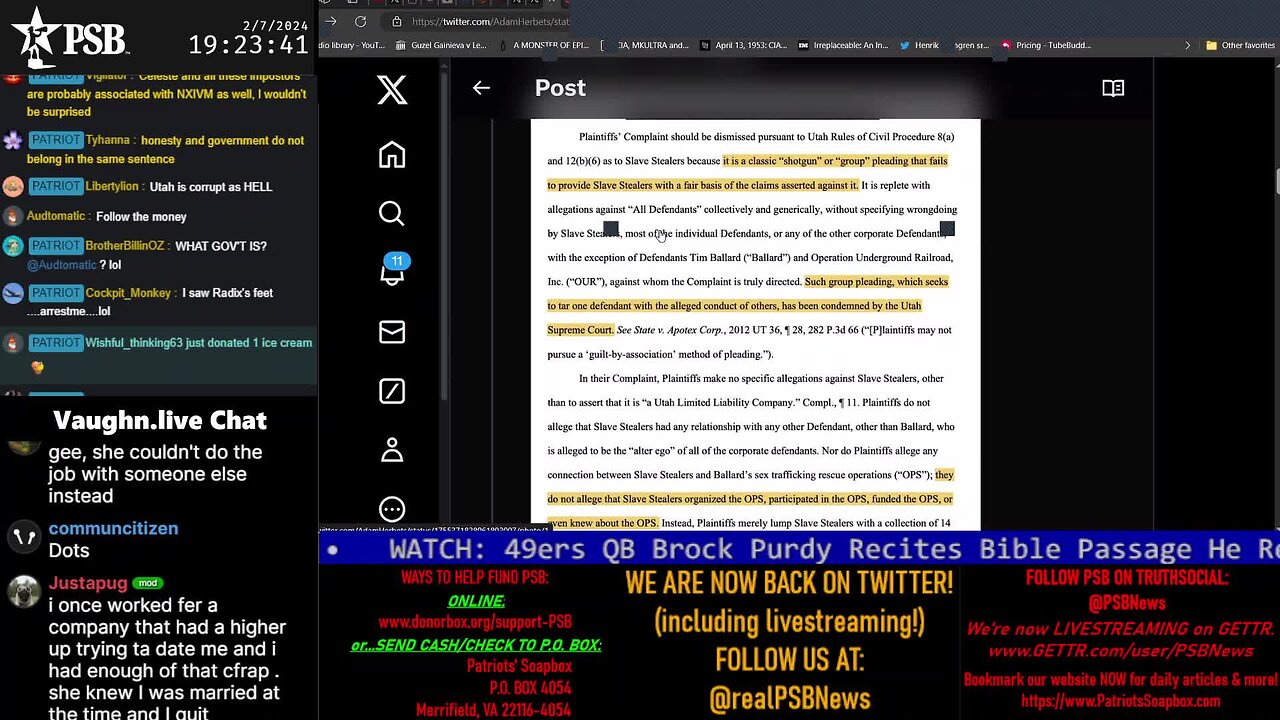Click the Libertylion chat username
Viewport: 1280px width, 720px height.
(x=111, y=187)
